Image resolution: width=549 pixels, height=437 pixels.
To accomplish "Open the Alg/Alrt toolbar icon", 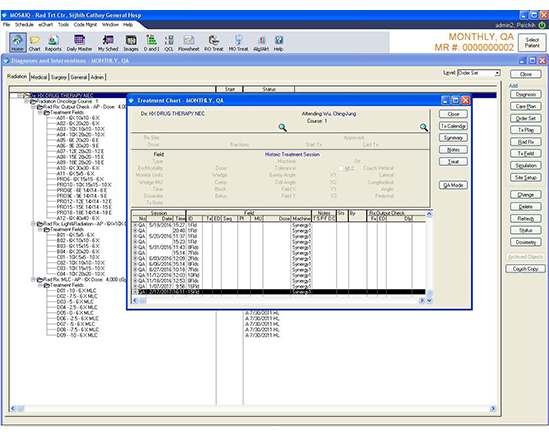I will pyautogui.click(x=261, y=43).
